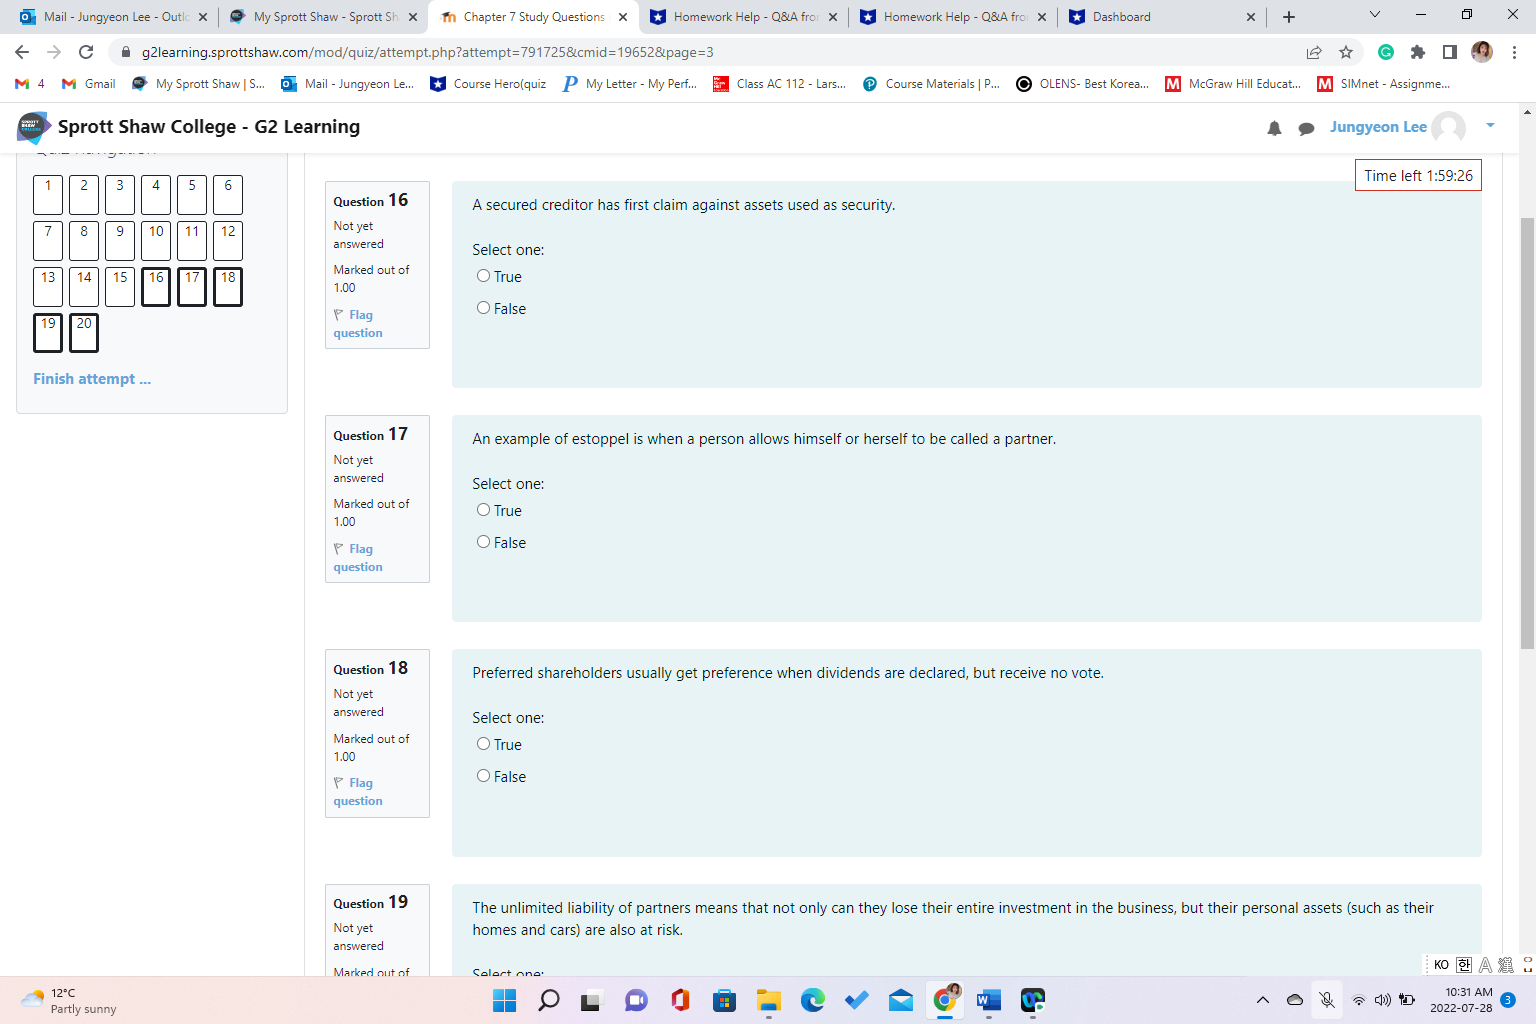Image resolution: width=1536 pixels, height=1024 pixels.
Task: Select False for Question 17
Action: [483, 541]
